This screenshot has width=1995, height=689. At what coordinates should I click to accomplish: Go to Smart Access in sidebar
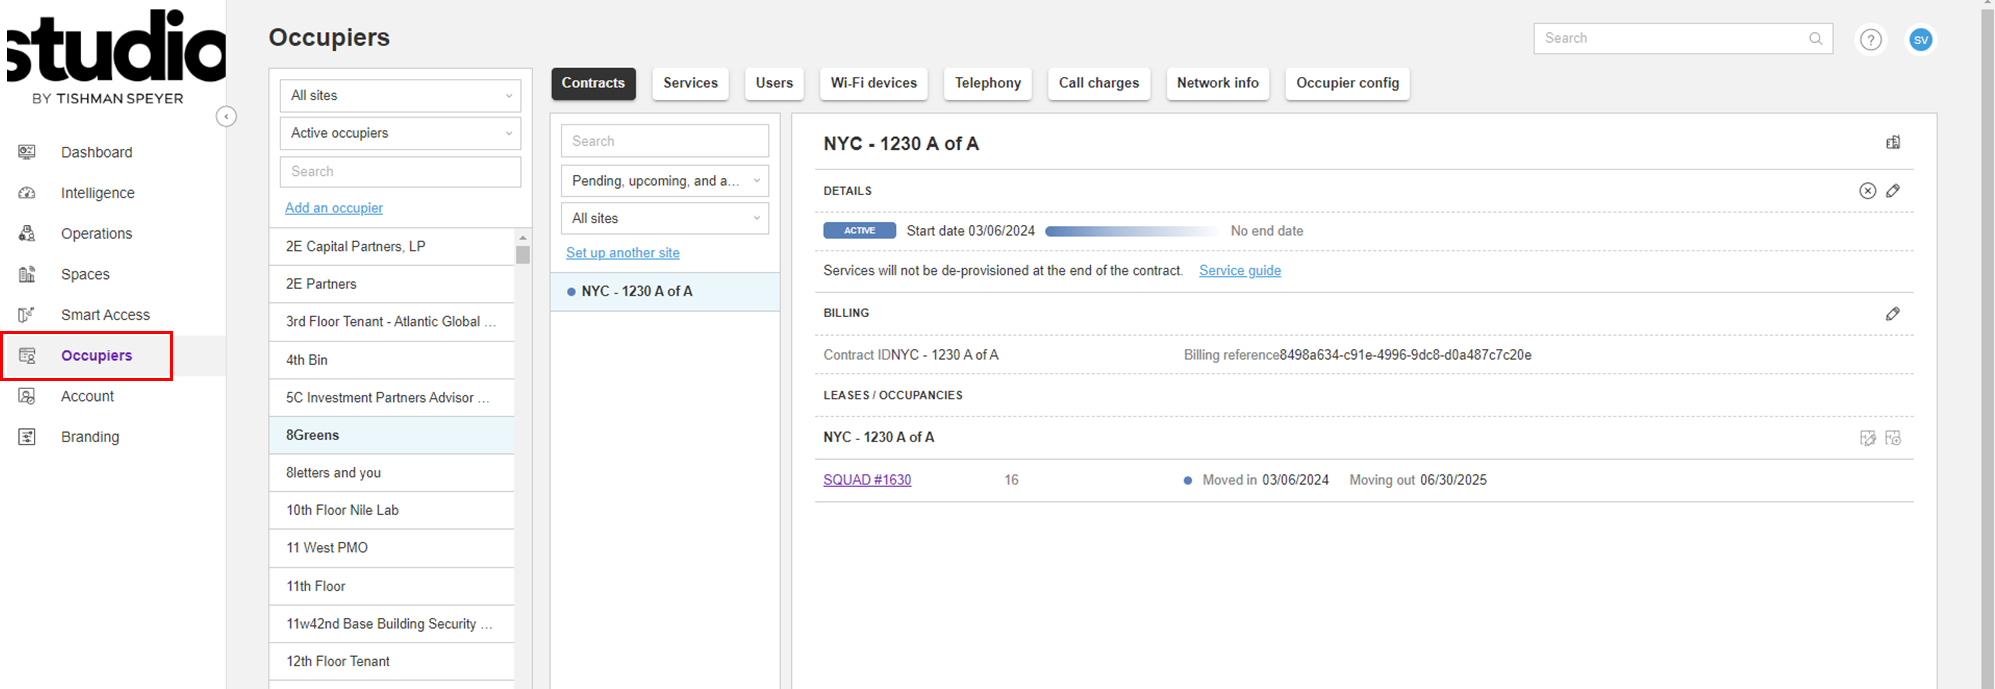[x=105, y=315]
